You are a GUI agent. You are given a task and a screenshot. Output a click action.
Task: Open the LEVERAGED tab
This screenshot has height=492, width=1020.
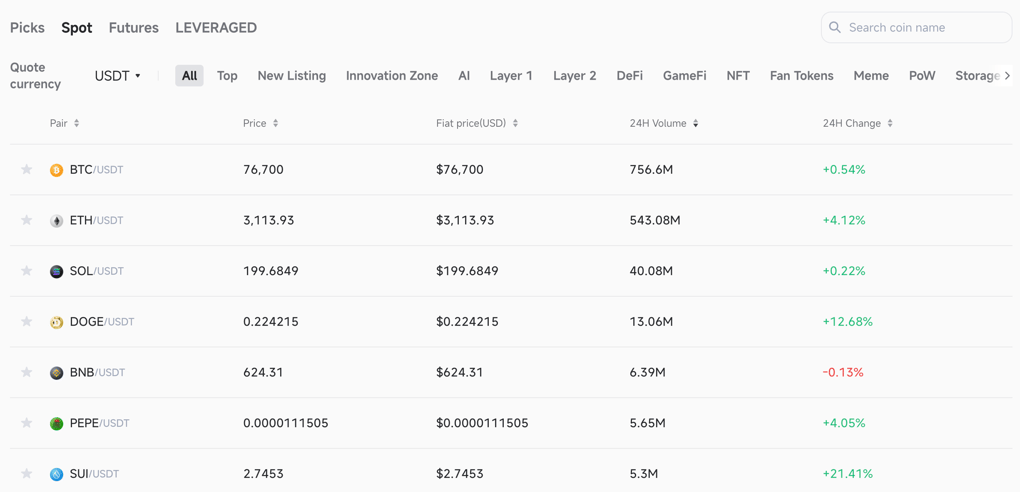pyautogui.click(x=216, y=27)
